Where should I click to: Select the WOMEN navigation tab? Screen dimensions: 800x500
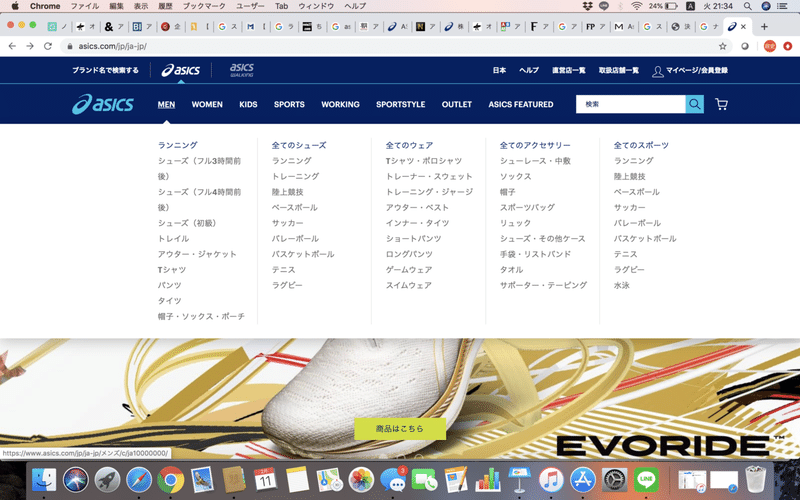click(207, 104)
